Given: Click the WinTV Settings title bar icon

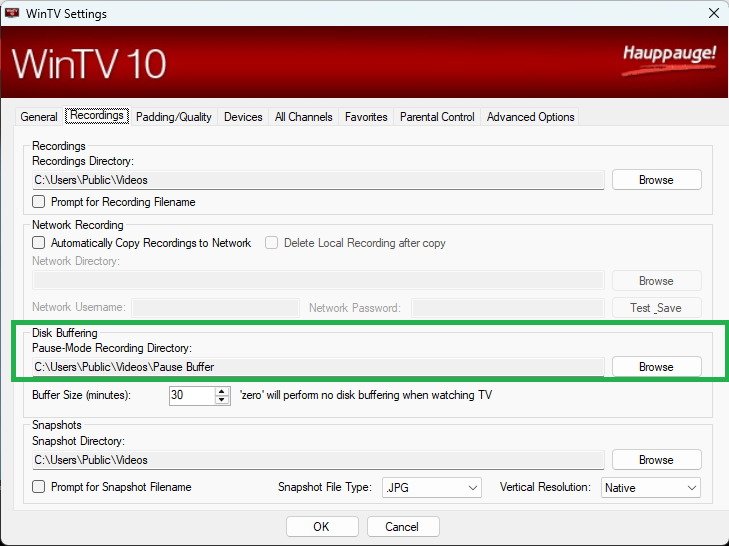Looking at the screenshot, I should pos(13,13).
